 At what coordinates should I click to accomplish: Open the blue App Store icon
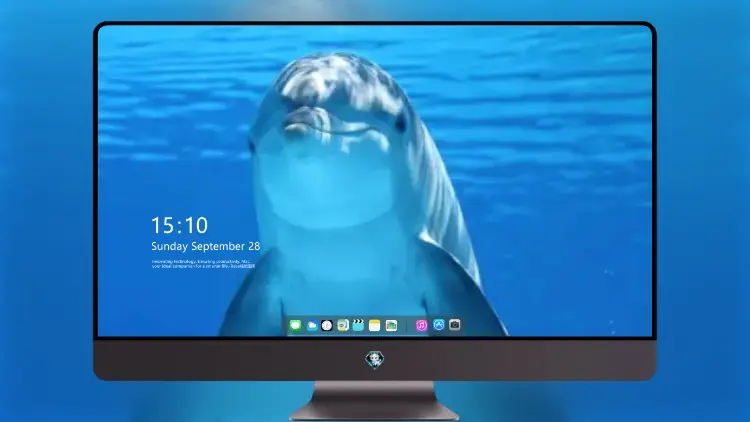click(439, 325)
